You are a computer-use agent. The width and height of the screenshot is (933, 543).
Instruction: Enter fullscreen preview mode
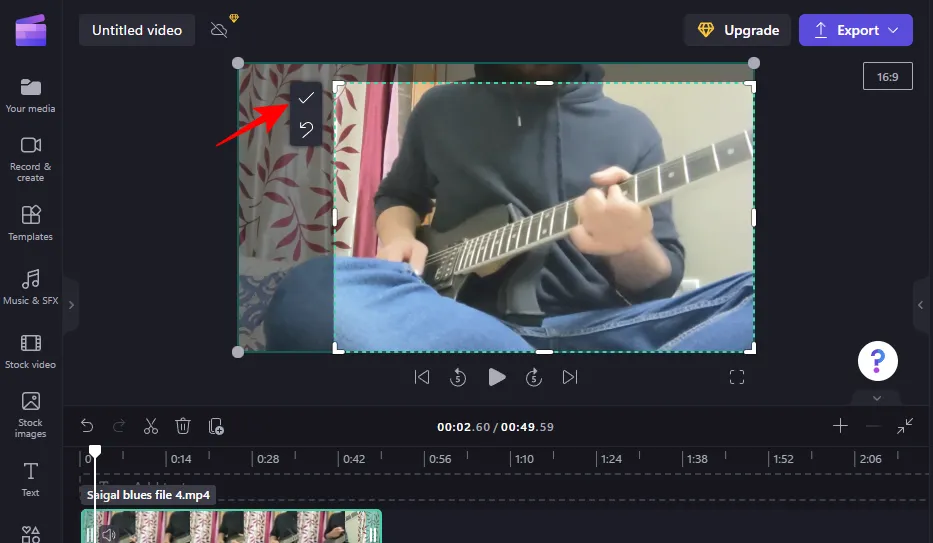click(737, 377)
